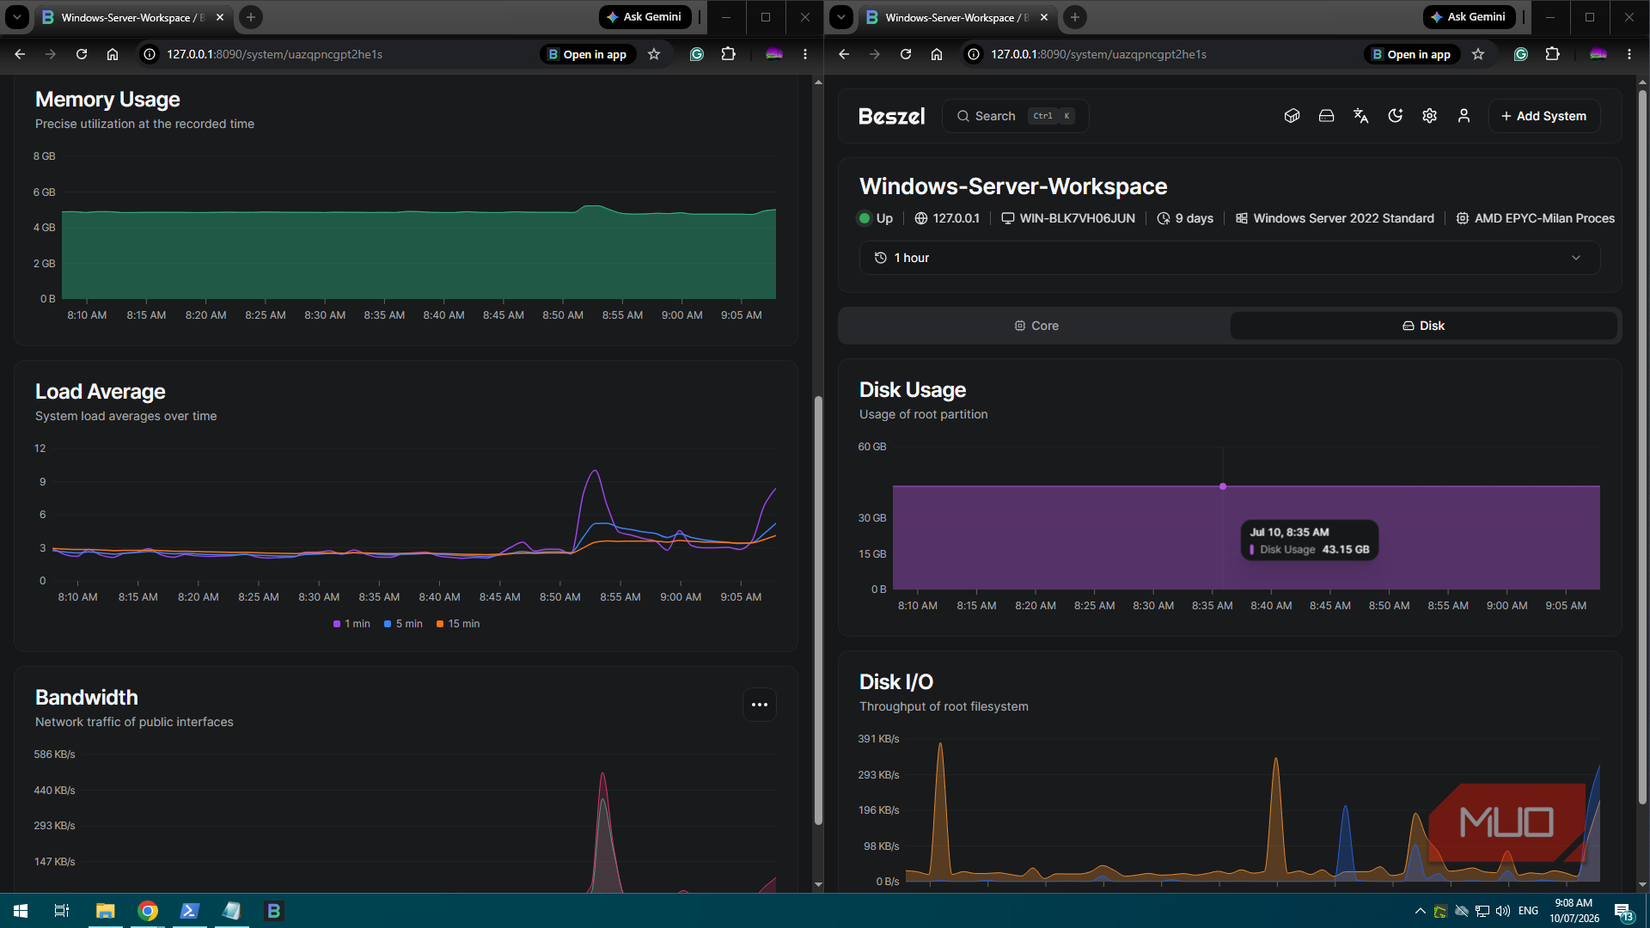
Task: Click Open in app in right window
Action: (x=1412, y=54)
